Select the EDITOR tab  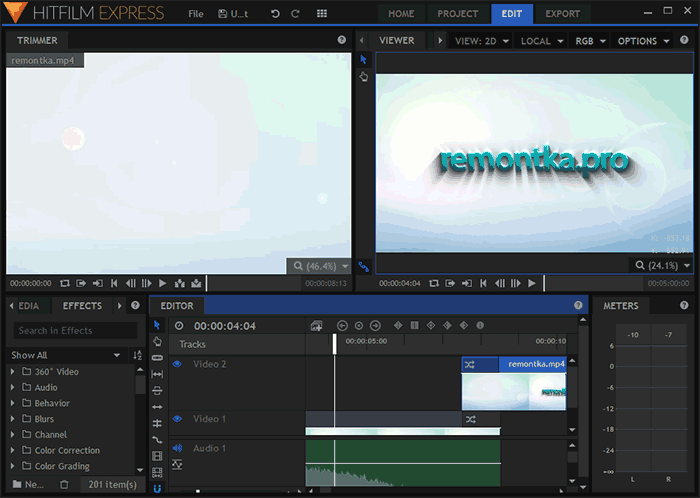(177, 306)
